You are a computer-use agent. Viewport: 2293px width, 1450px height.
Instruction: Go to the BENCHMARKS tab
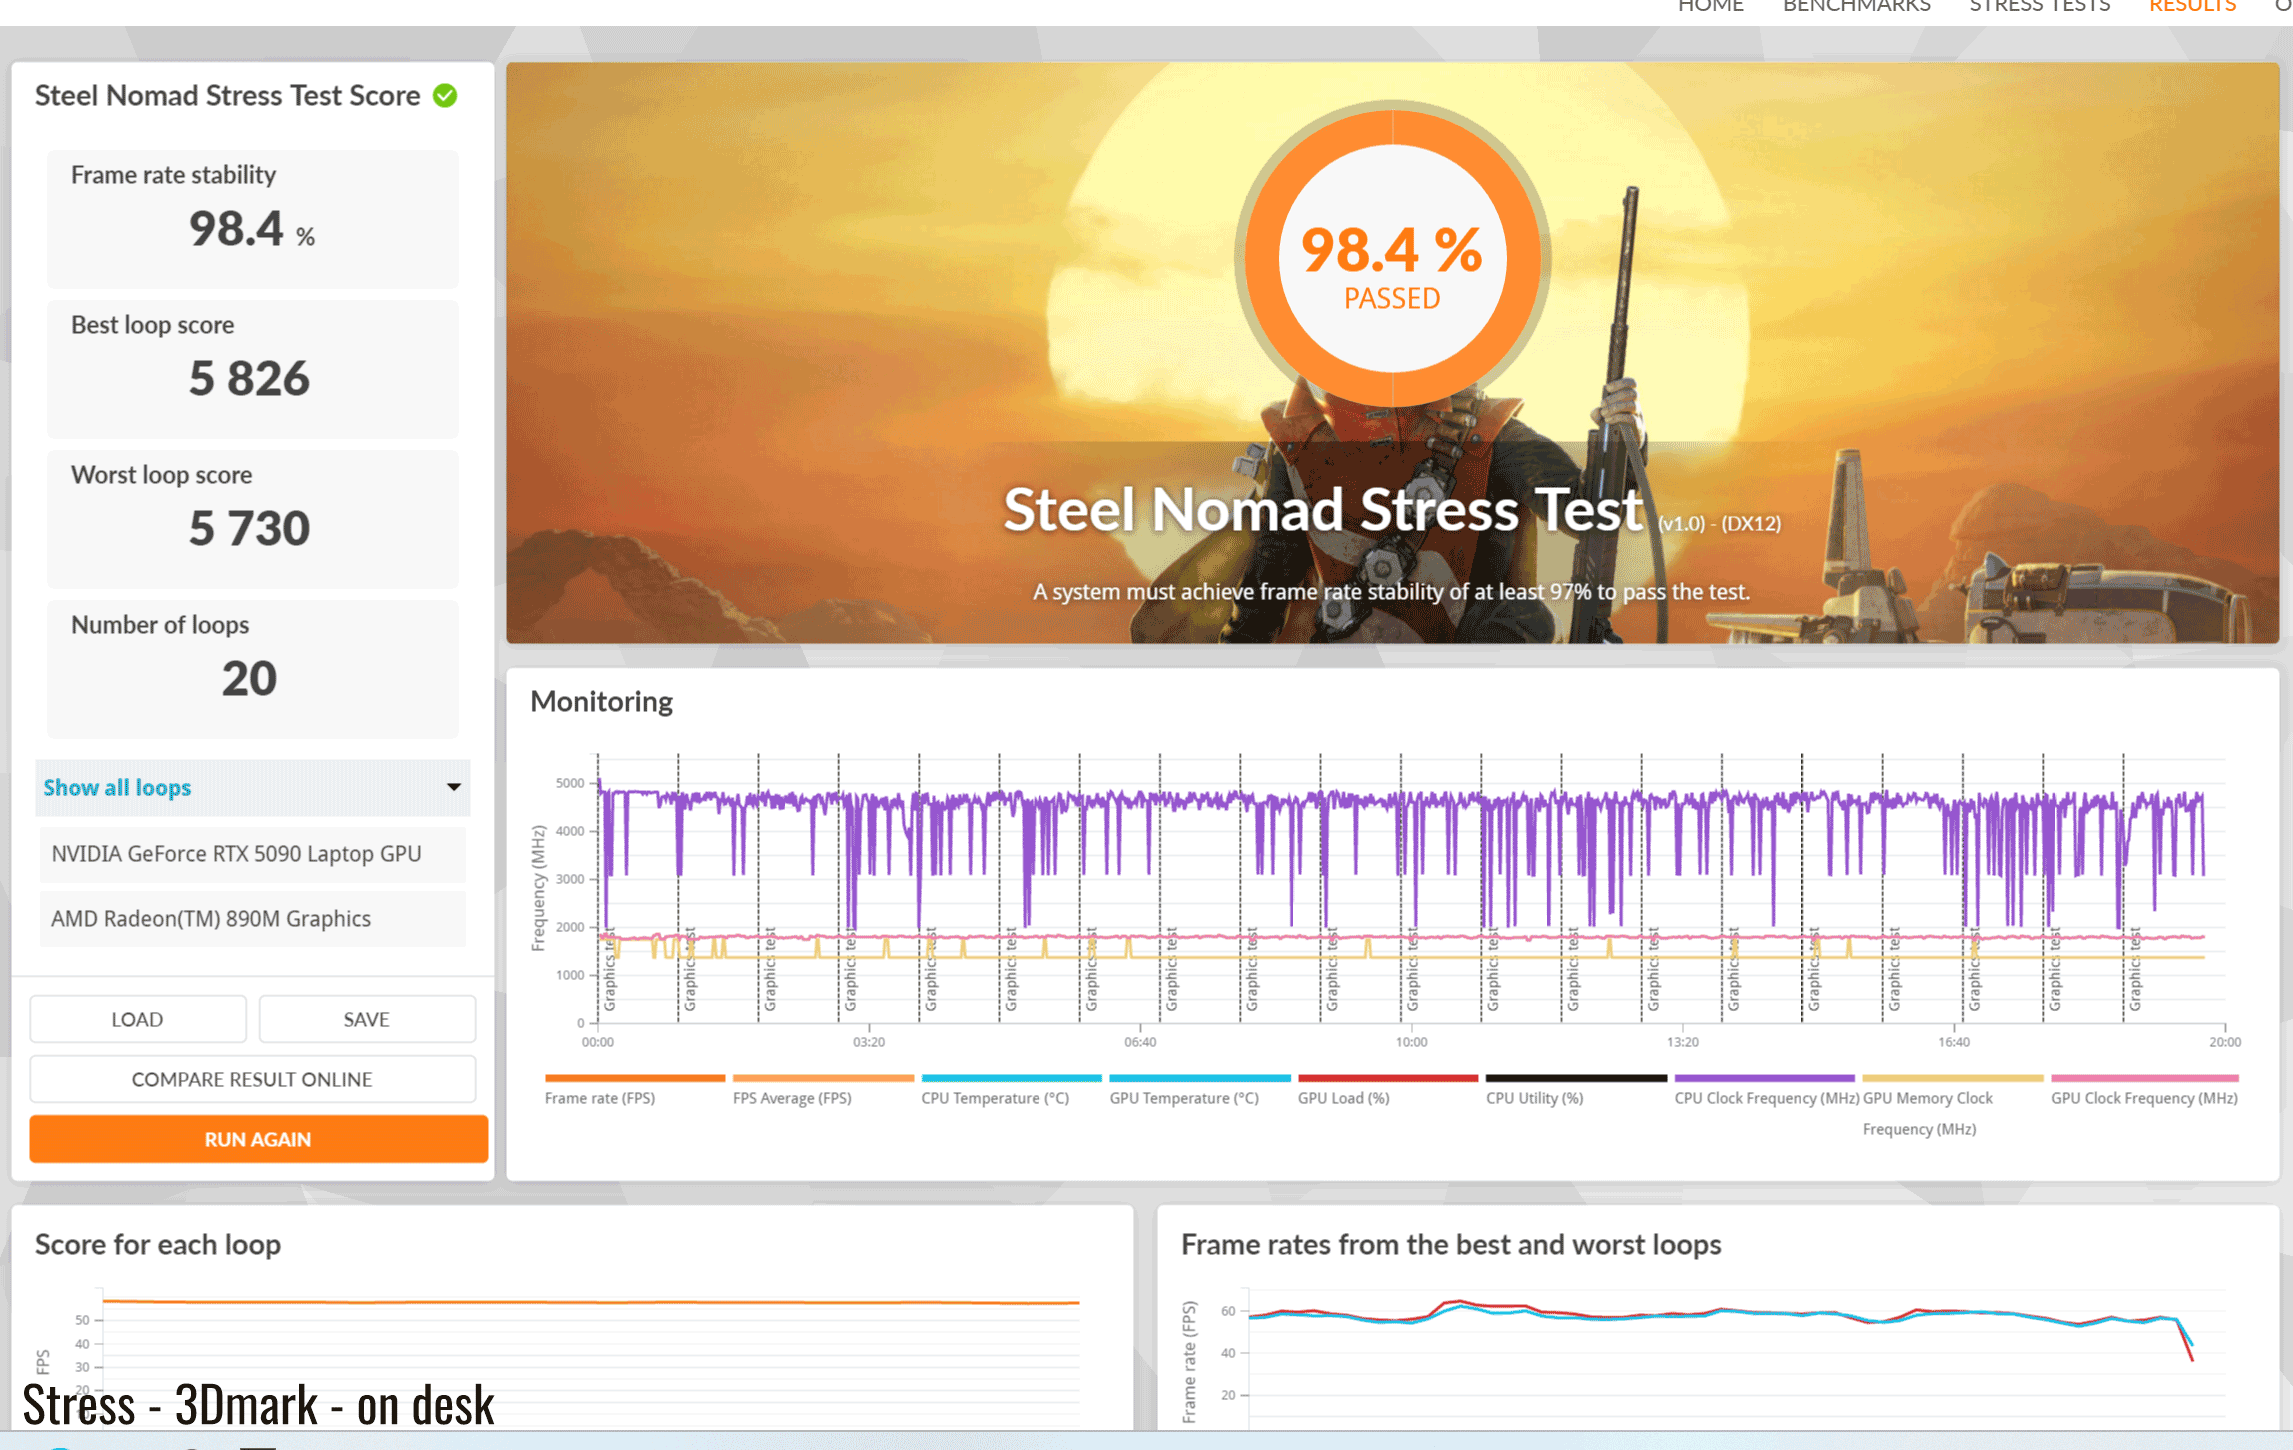pyautogui.click(x=1856, y=6)
